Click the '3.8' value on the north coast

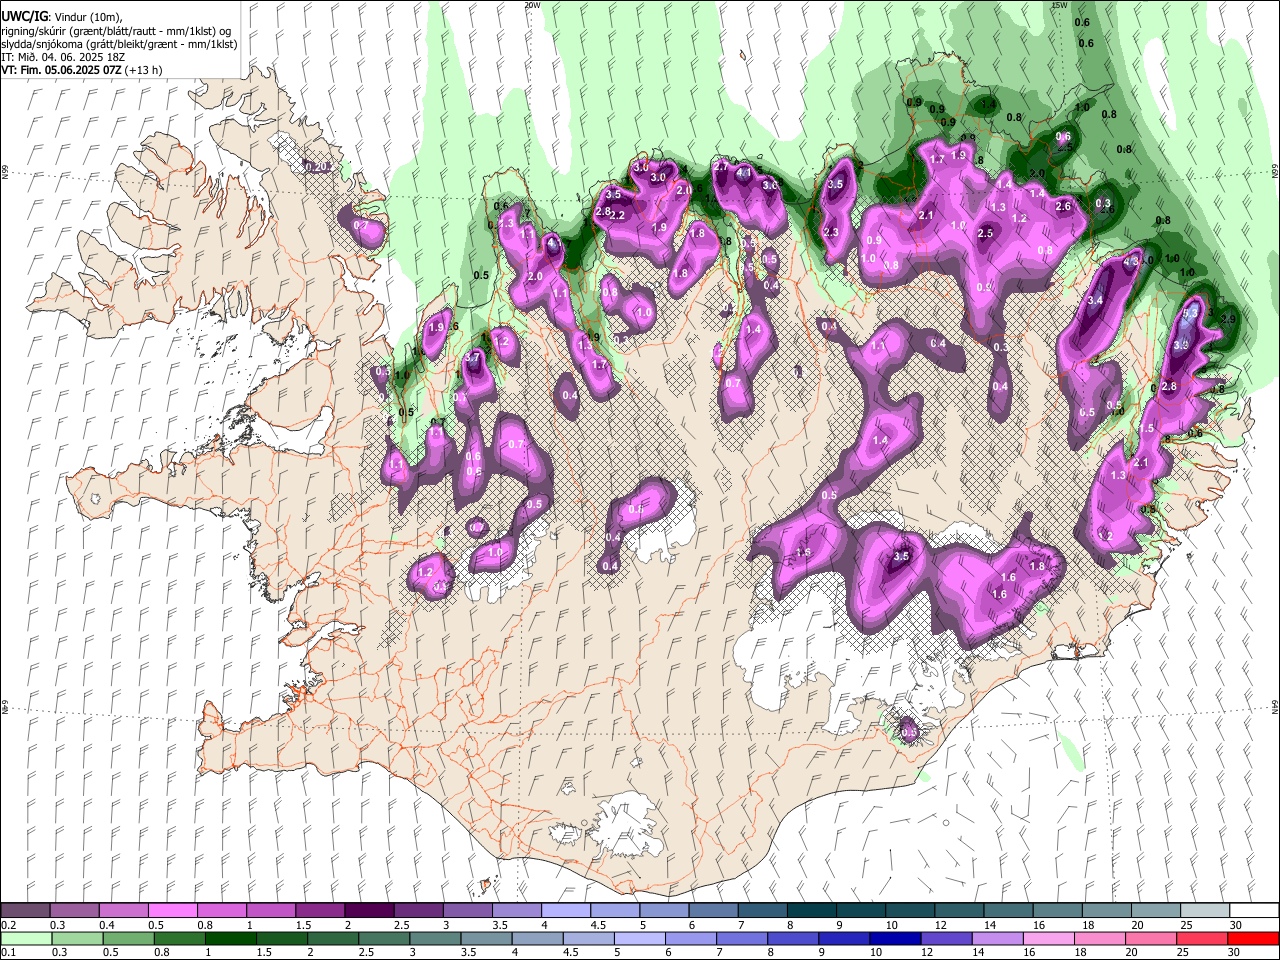pos(770,185)
